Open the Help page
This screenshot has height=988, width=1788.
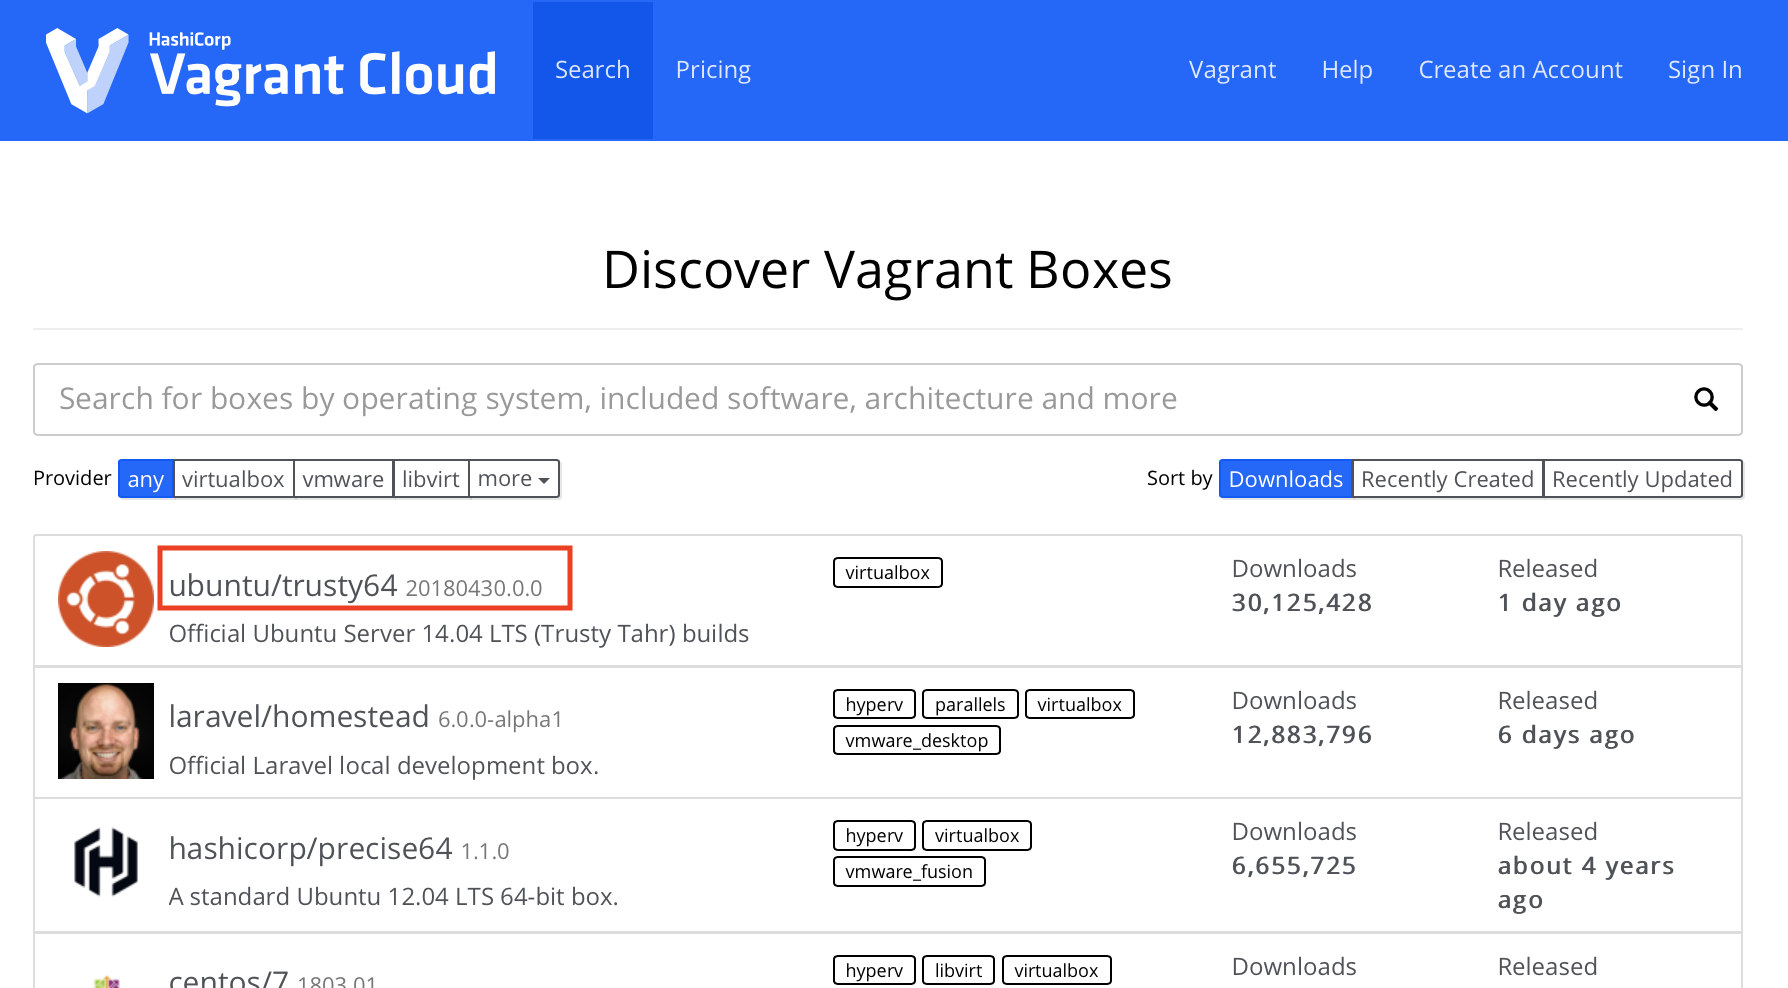point(1347,70)
